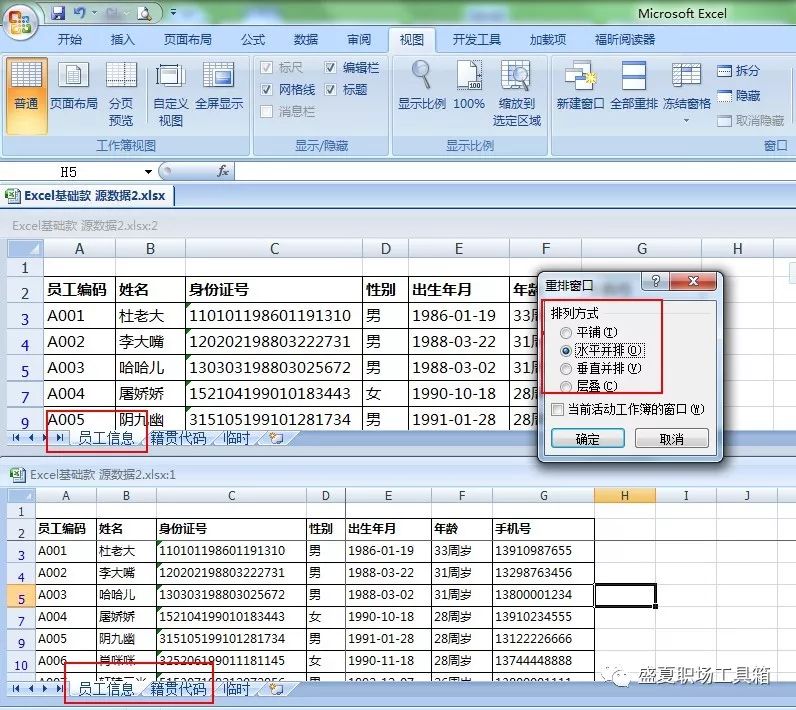Viewport: 796px width, 710px height.
Task: Click the insert function fx button
Action: (222, 171)
